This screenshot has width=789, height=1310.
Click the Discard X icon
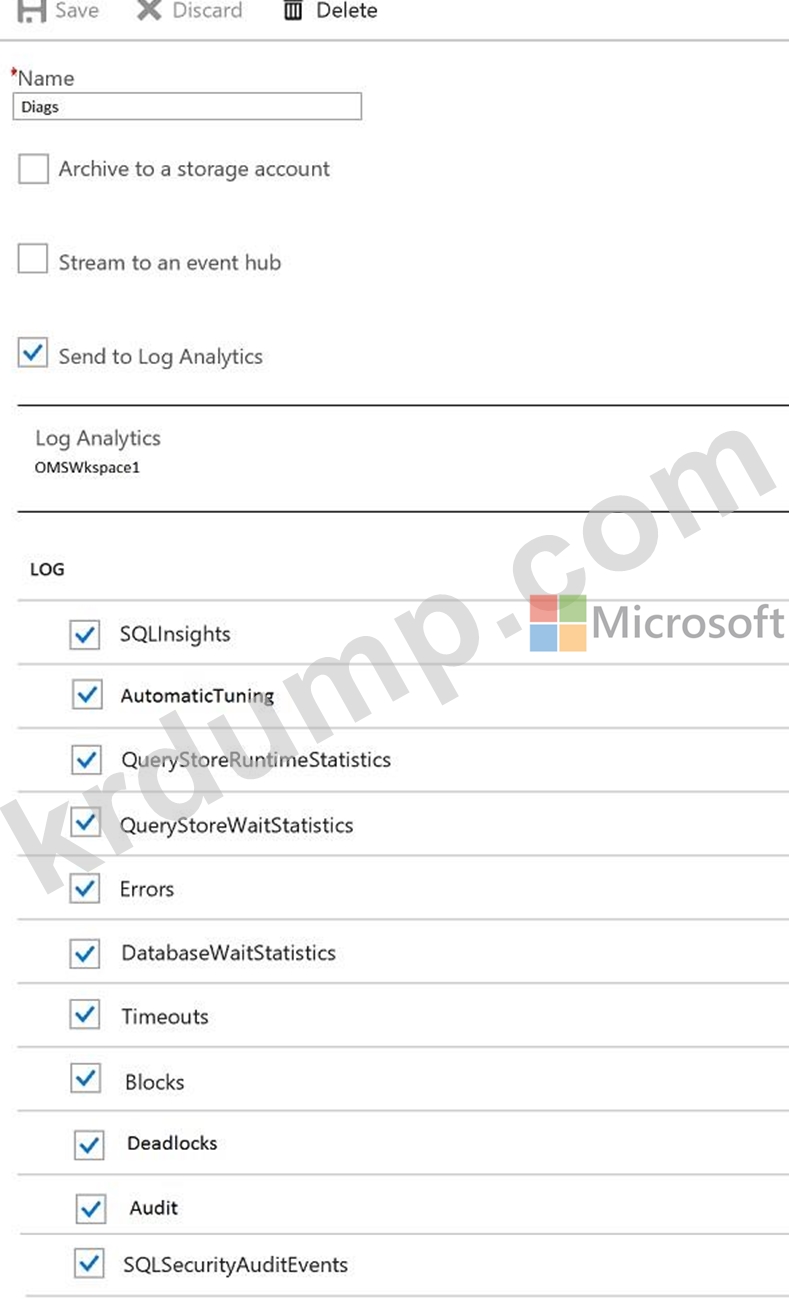click(149, 10)
